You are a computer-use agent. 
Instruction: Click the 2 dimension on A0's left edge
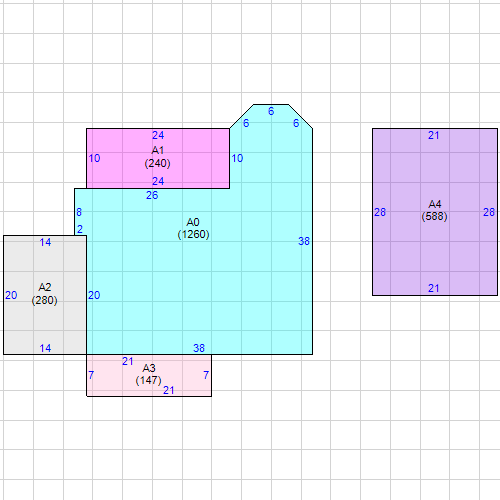click(80, 229)
